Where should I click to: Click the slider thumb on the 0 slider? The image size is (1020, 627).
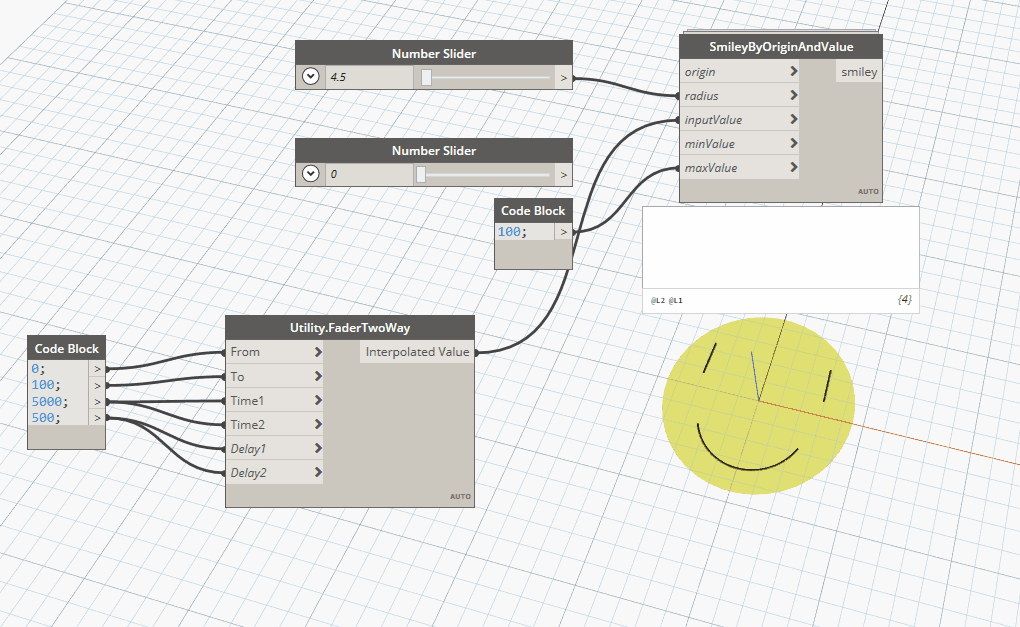click(x=421, y=174)
